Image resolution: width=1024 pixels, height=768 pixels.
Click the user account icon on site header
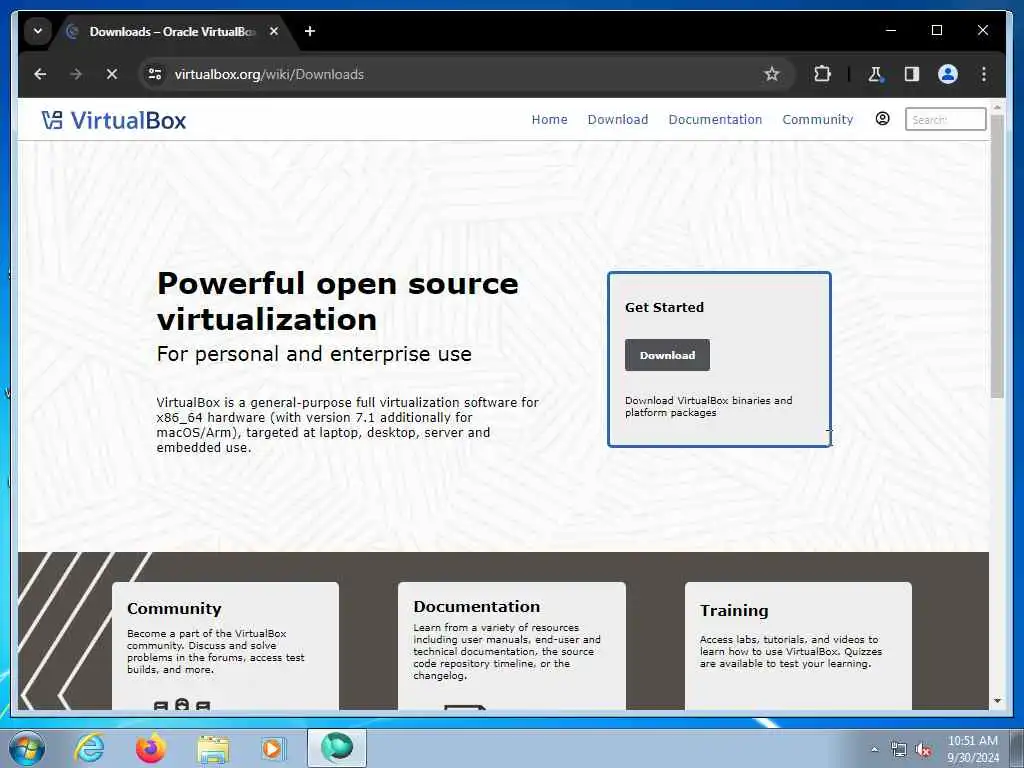pos(882,119)
